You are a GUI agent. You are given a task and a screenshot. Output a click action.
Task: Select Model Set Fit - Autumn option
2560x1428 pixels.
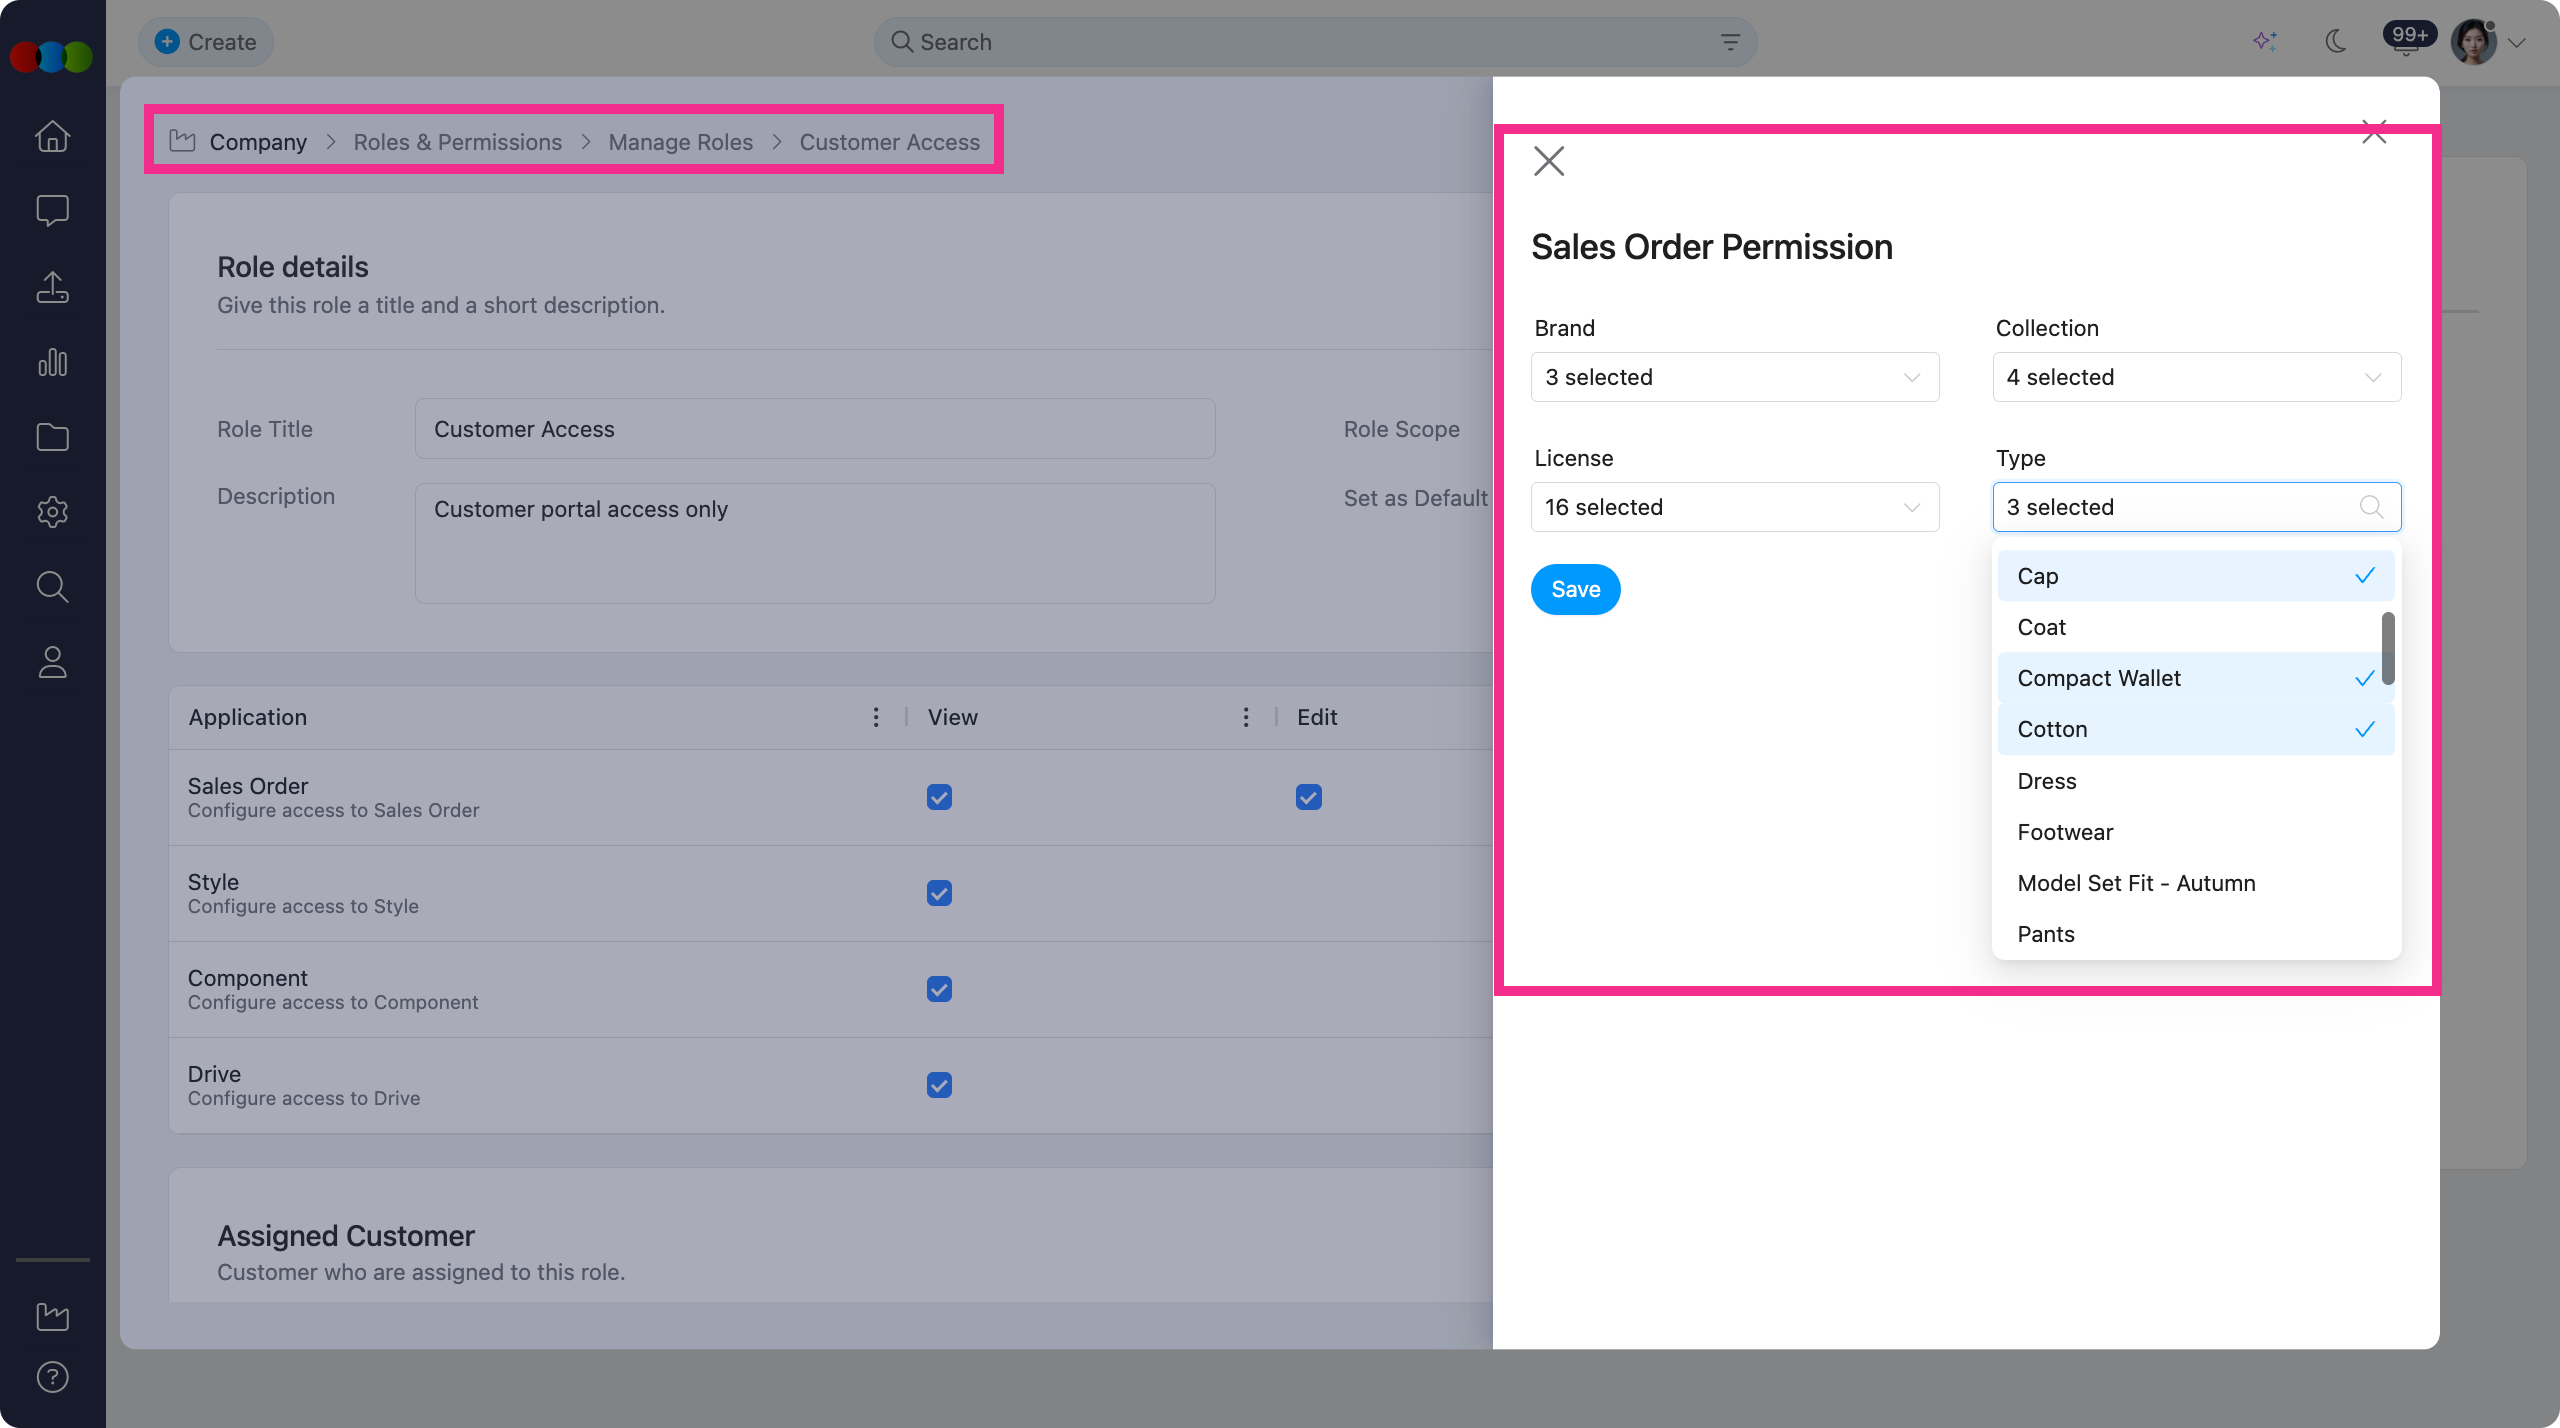click(x=2195, y=883)
